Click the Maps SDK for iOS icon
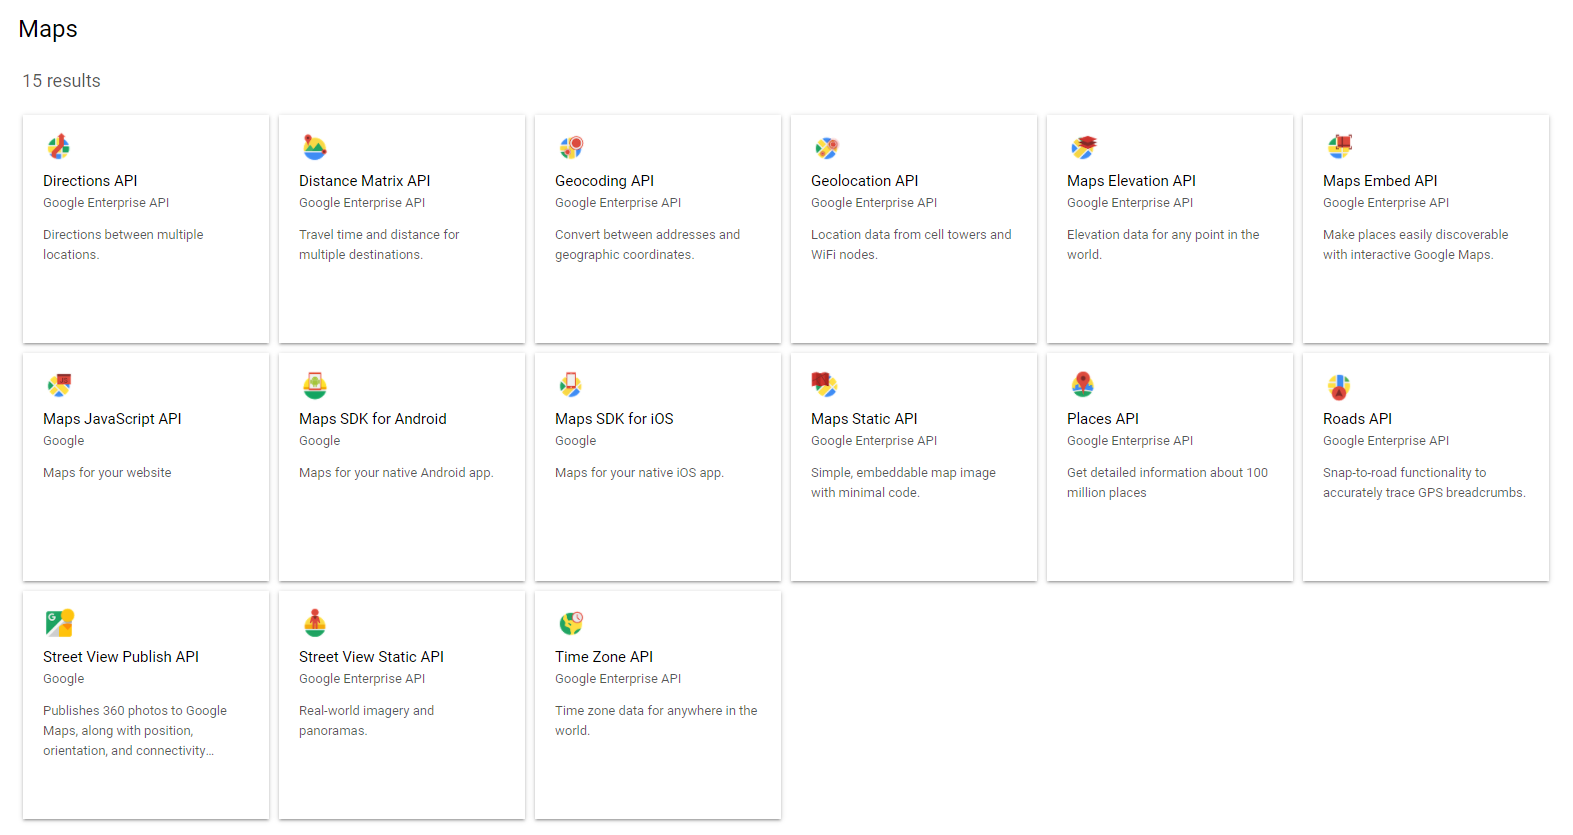Image resolution: width=1573 pixels, height=835 pixels. tap(571, 385)
